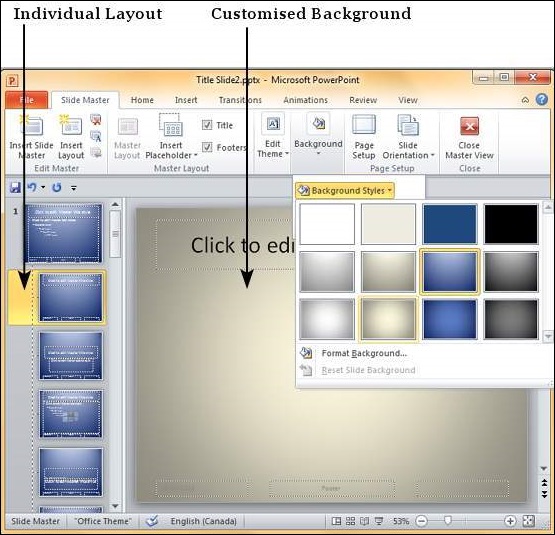Click the Rename icon in Edit Master
The height and width of the screenshot is (535, 555).
pos(96,136)
